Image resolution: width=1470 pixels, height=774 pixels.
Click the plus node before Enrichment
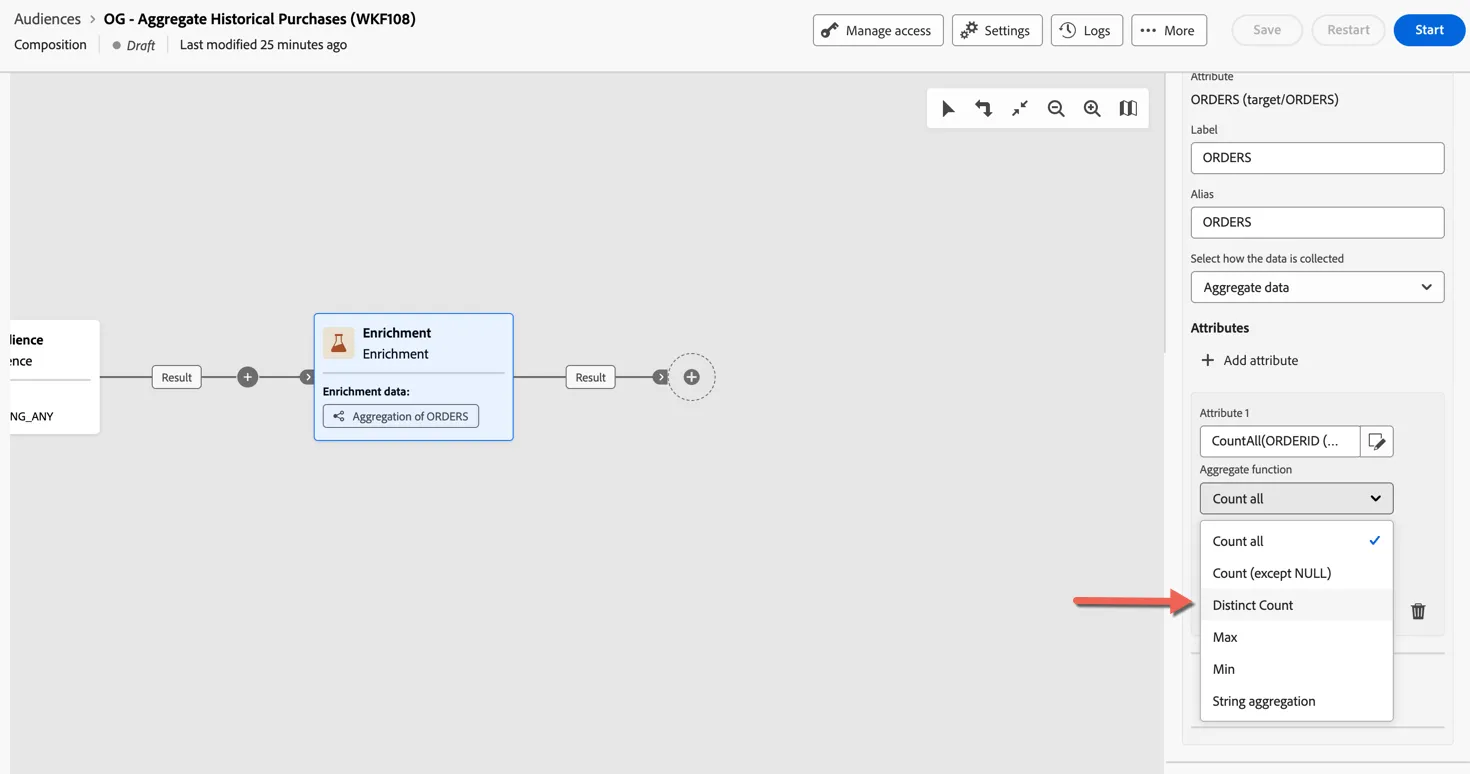(x=247, y=377)
